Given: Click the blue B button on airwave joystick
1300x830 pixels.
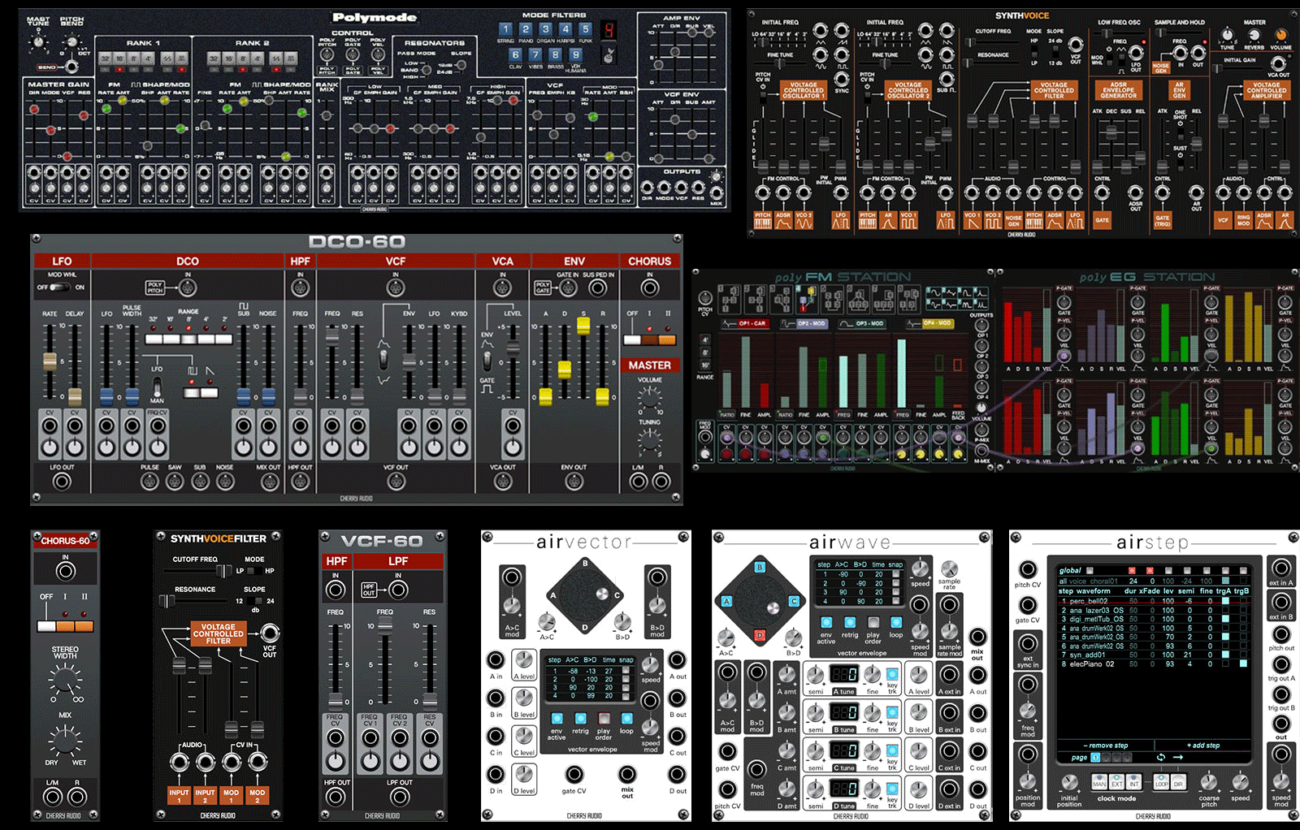Looking at the screenshot, I should click(x=759, y=567).
